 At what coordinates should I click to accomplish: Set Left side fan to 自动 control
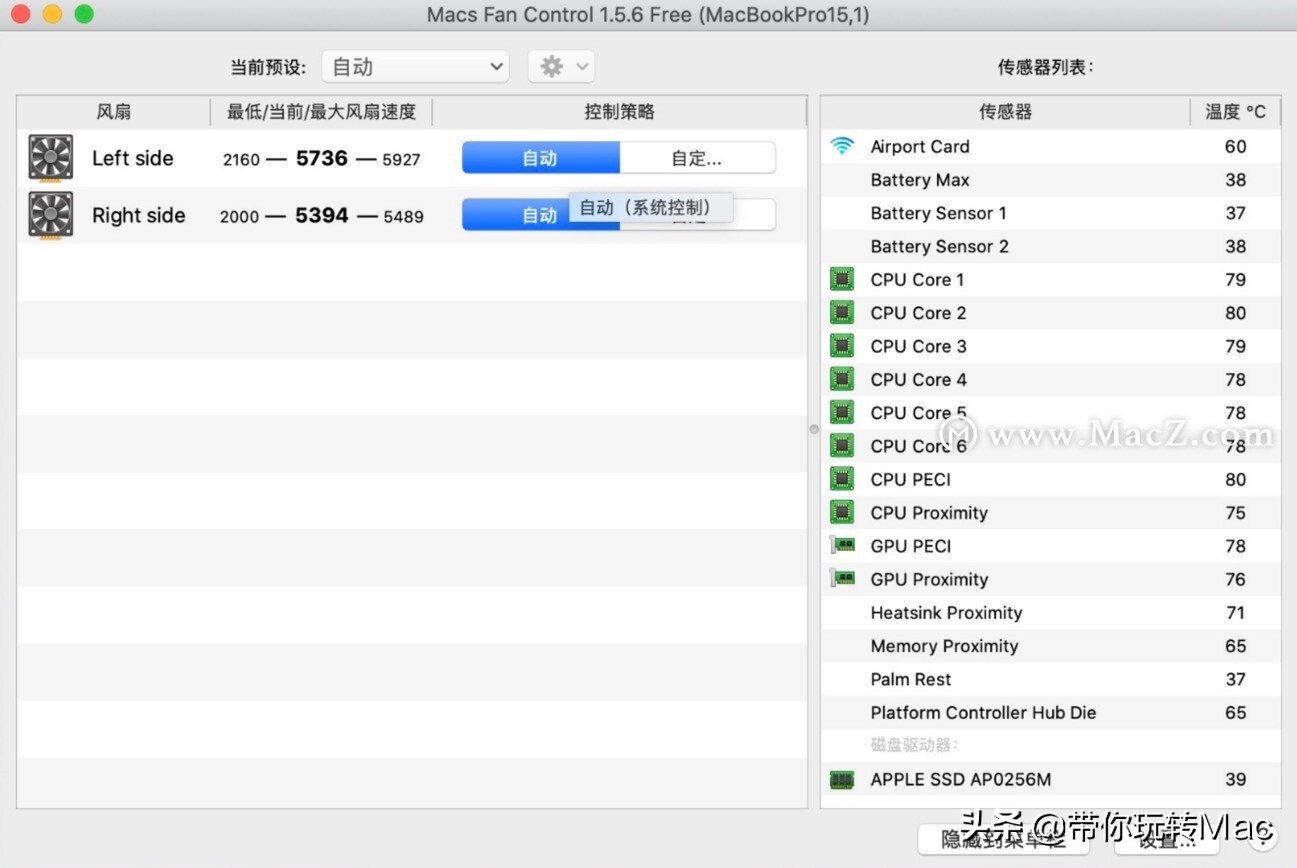pyautogui.click(x=541, y=158)
